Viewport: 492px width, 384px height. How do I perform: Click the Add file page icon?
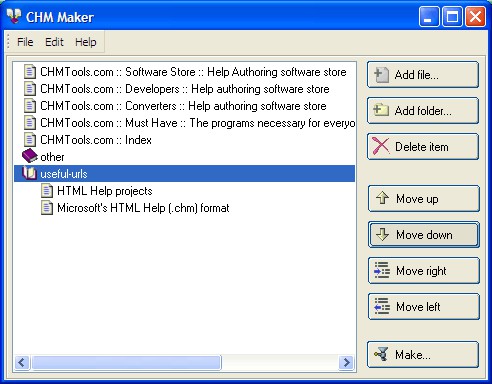[x=381, y=75]
